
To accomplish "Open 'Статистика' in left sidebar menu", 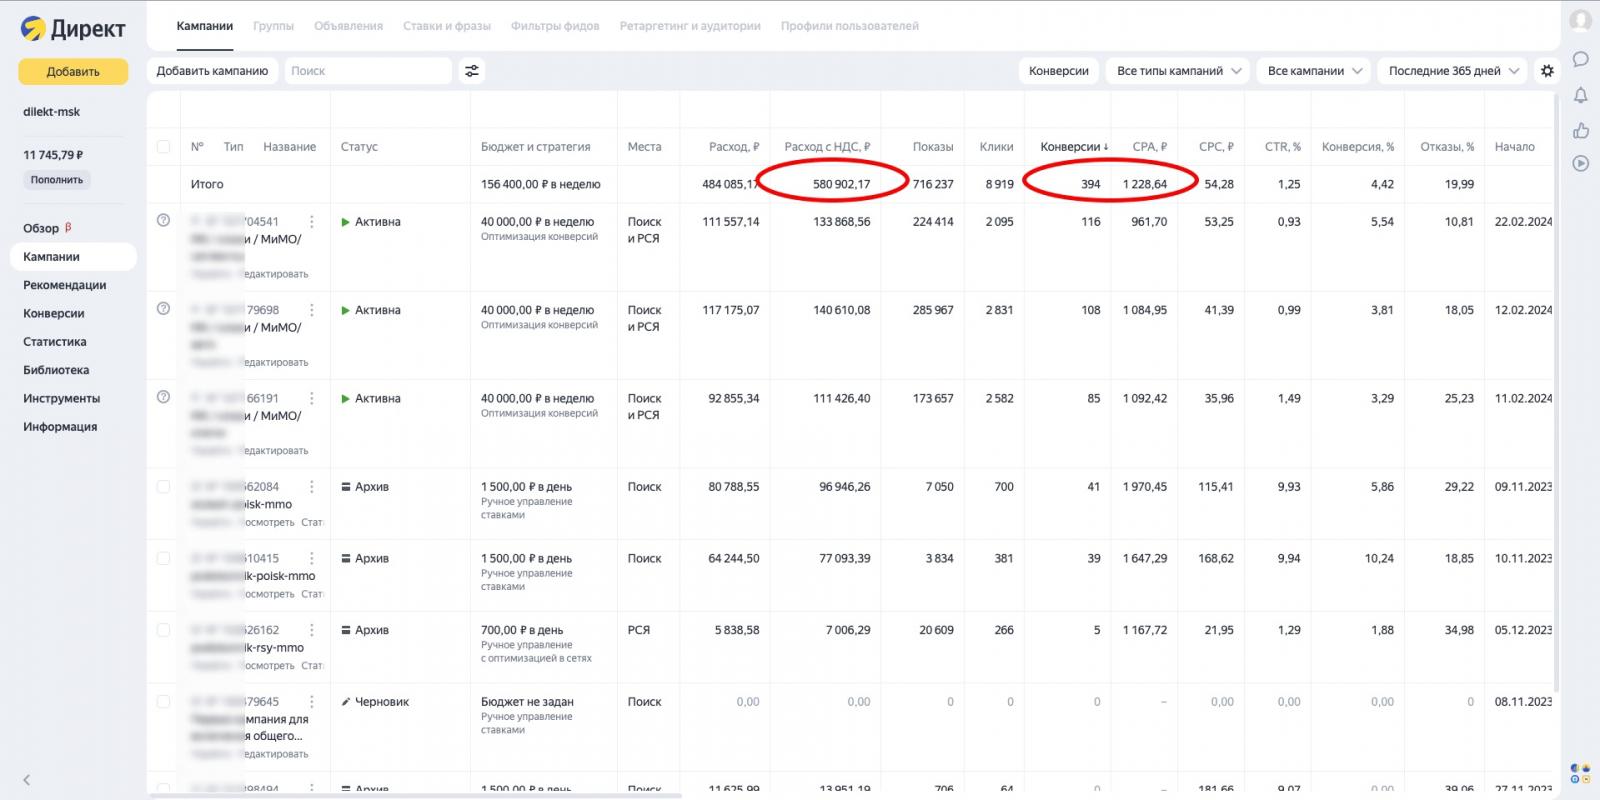I will click(x=55, y=342).
